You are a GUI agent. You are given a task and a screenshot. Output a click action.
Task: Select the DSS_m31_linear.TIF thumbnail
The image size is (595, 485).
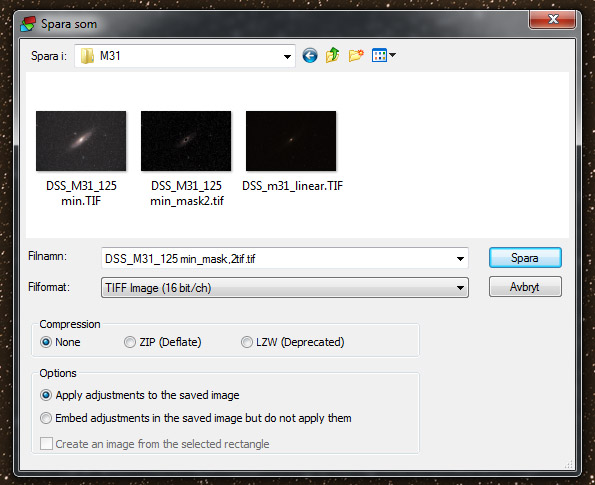291,141
